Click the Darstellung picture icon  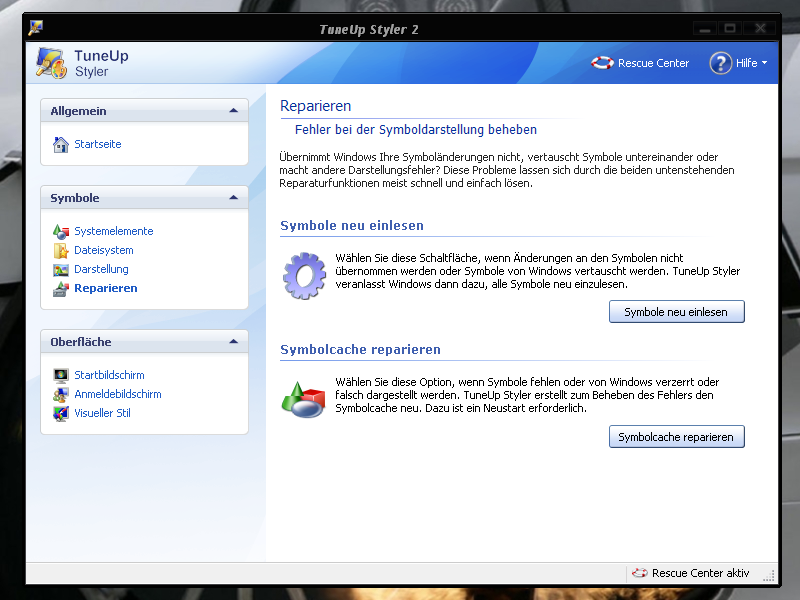pos(61,269)
